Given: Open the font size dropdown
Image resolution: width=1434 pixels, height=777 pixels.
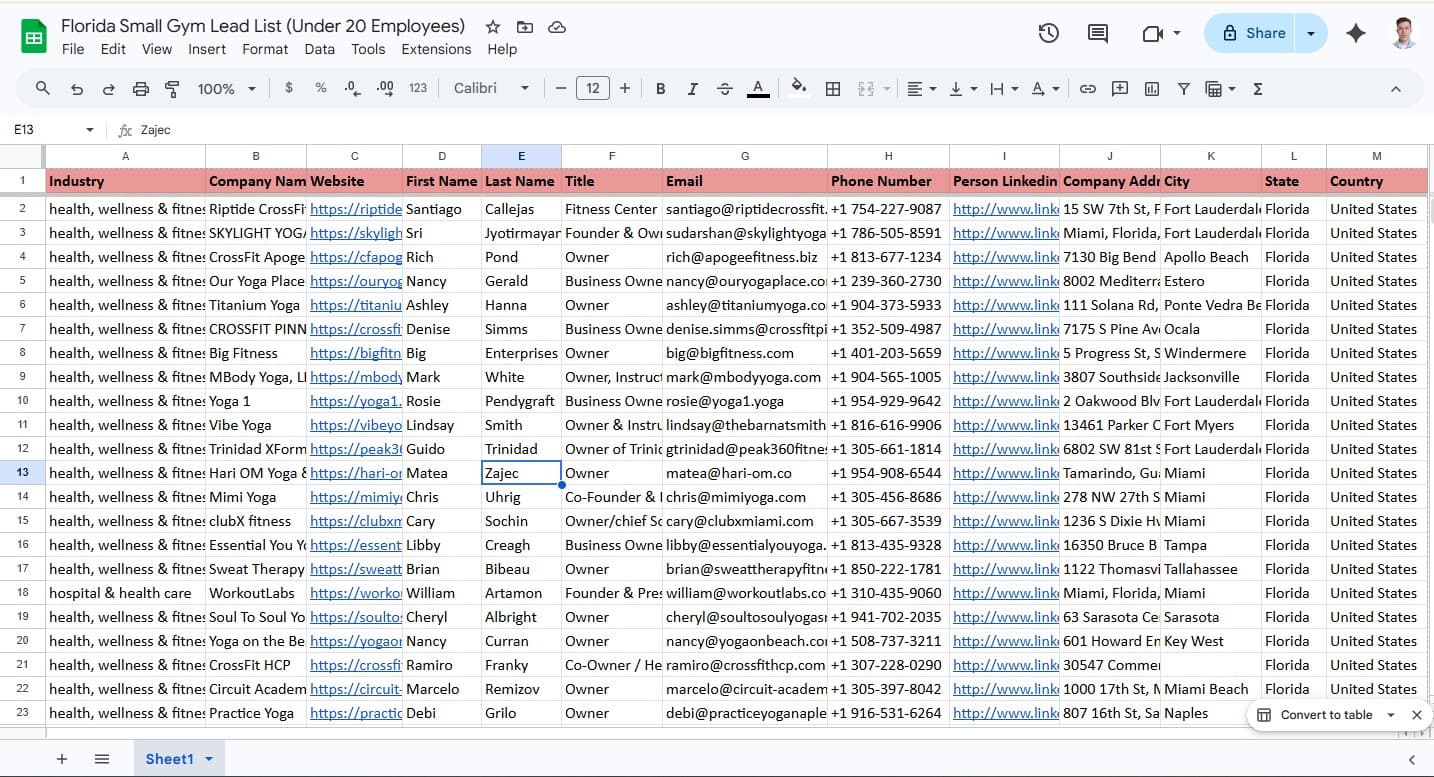Looking at the screenshot, I should 593,88.
